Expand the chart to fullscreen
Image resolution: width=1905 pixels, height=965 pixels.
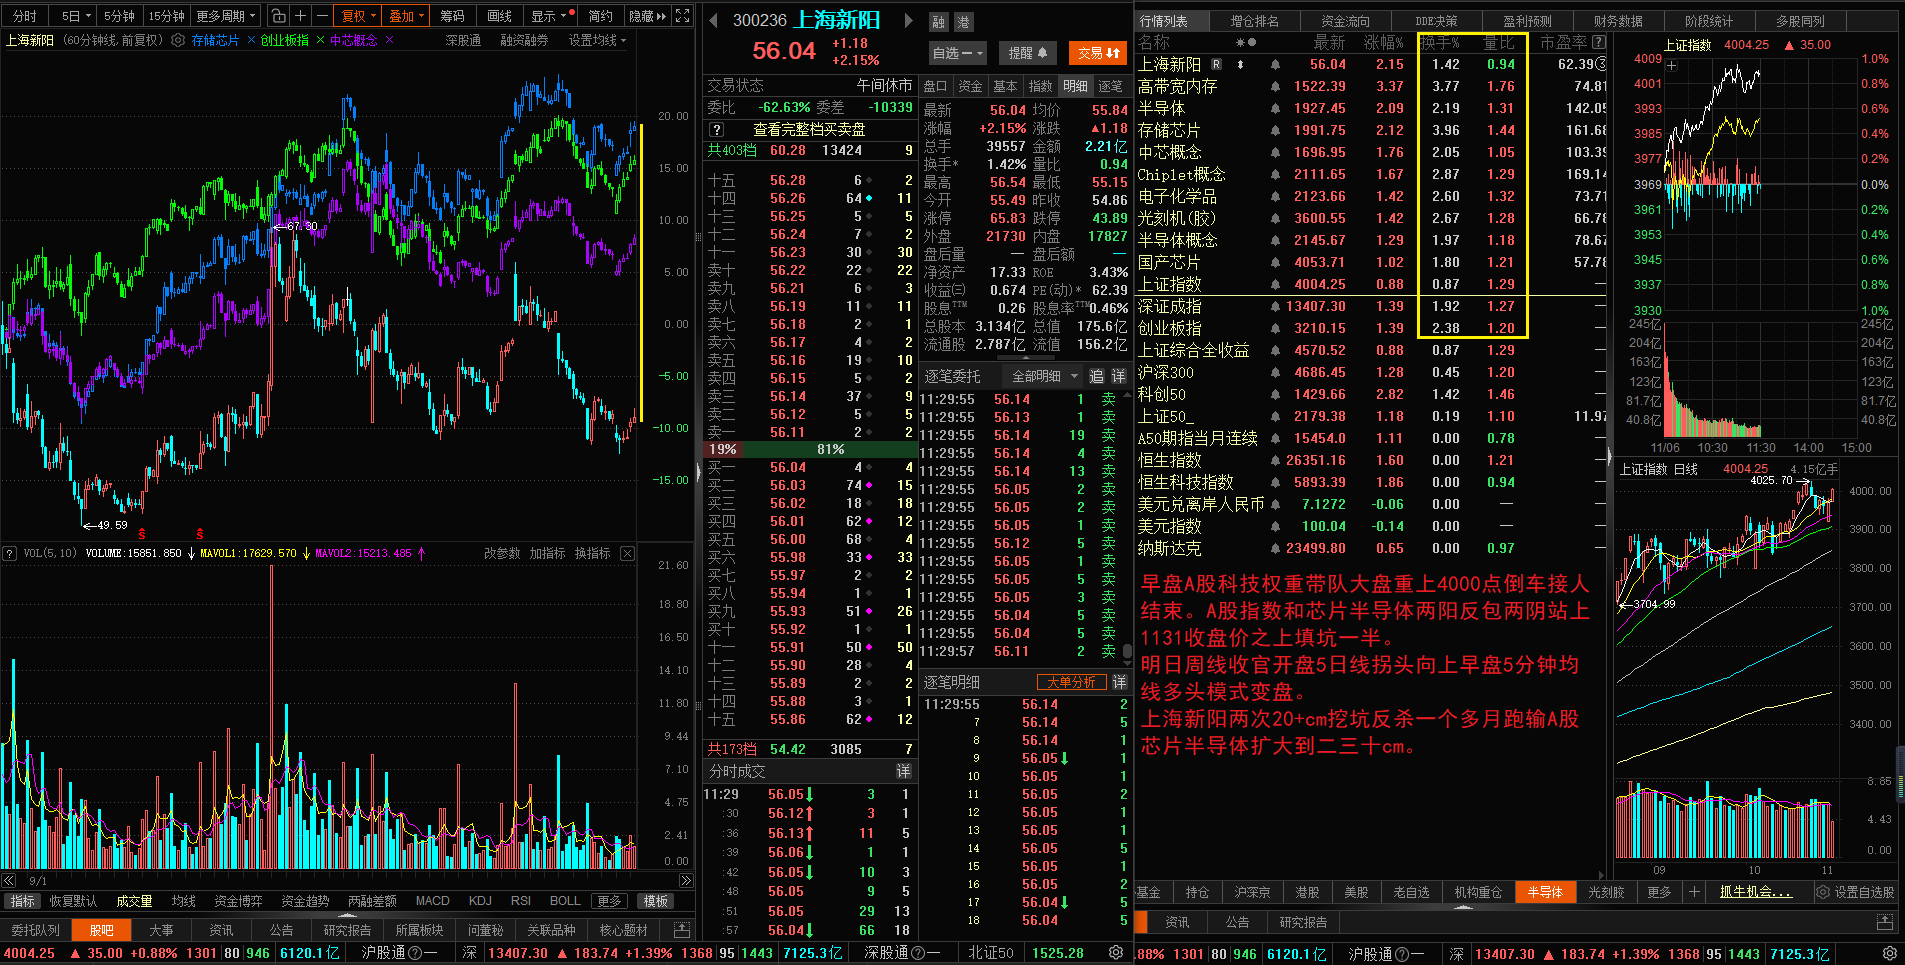click(x=683, y=16)
